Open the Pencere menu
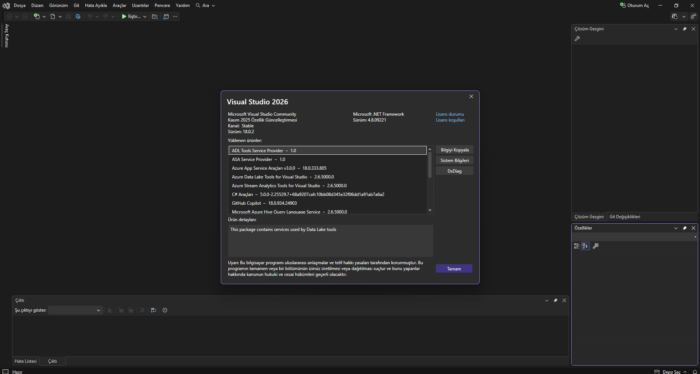The height and width of the screenshot is (374, 700). click(x=162, y=6)
